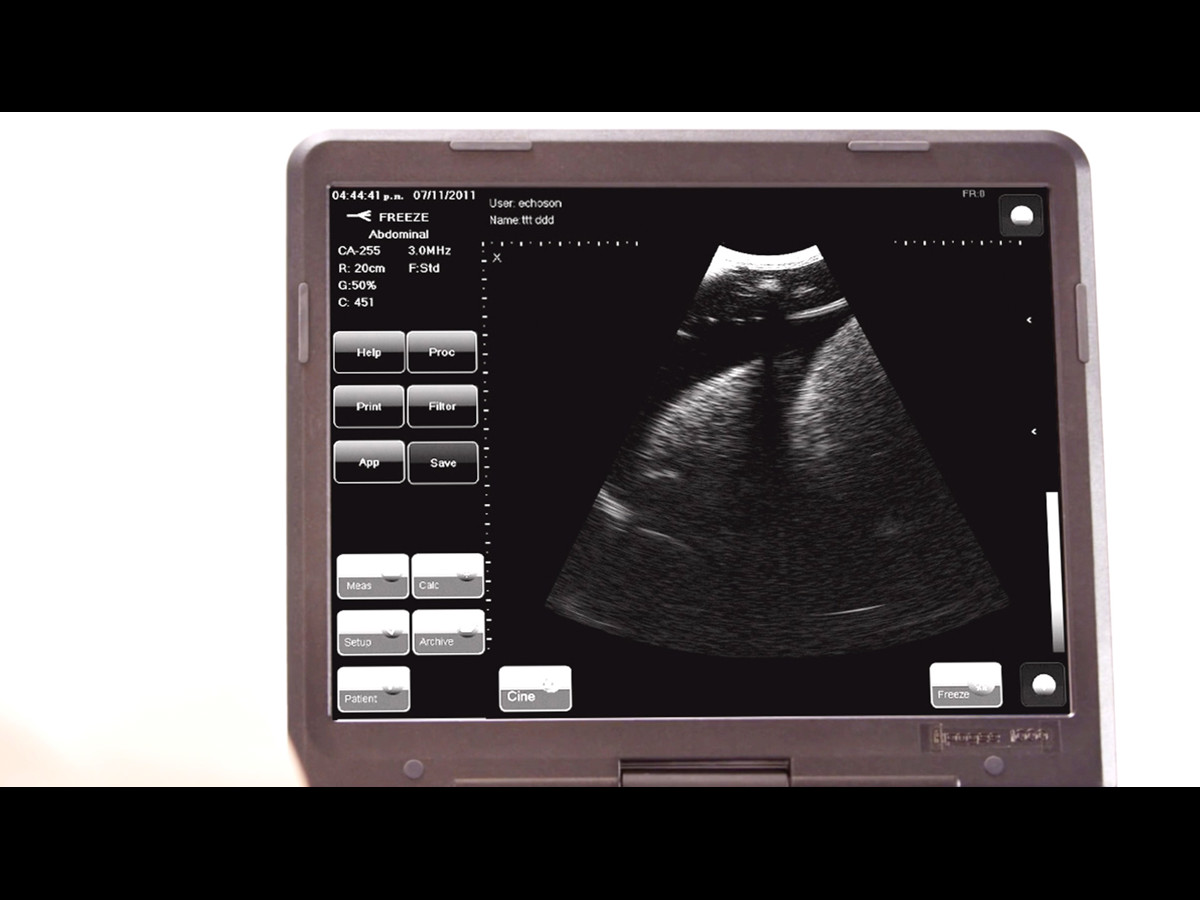1200x900 pixels.
Task: Open the Calc calculations panel
Action: coord(447,576)
